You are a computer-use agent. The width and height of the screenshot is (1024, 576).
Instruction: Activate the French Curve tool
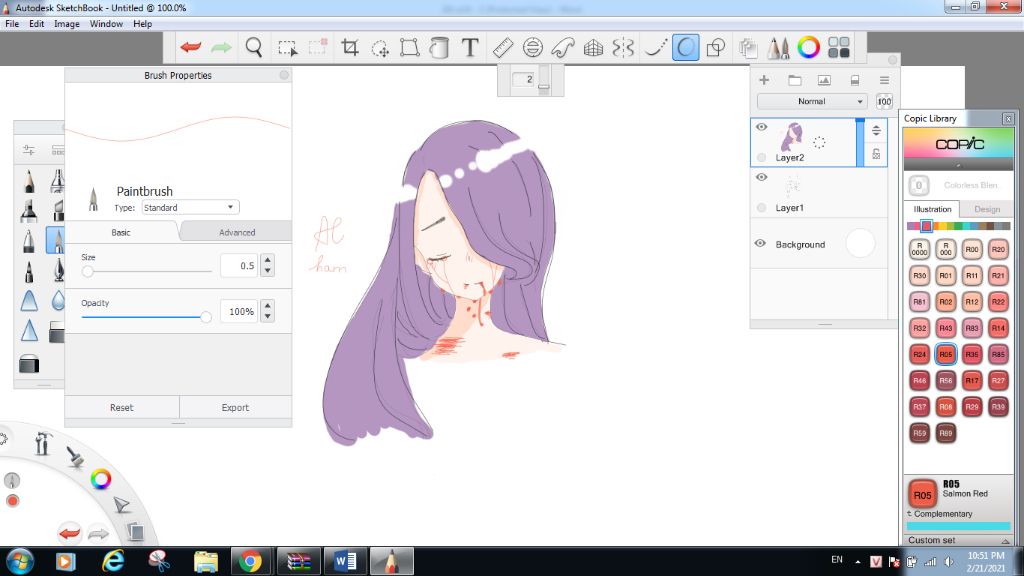[562, 47]
